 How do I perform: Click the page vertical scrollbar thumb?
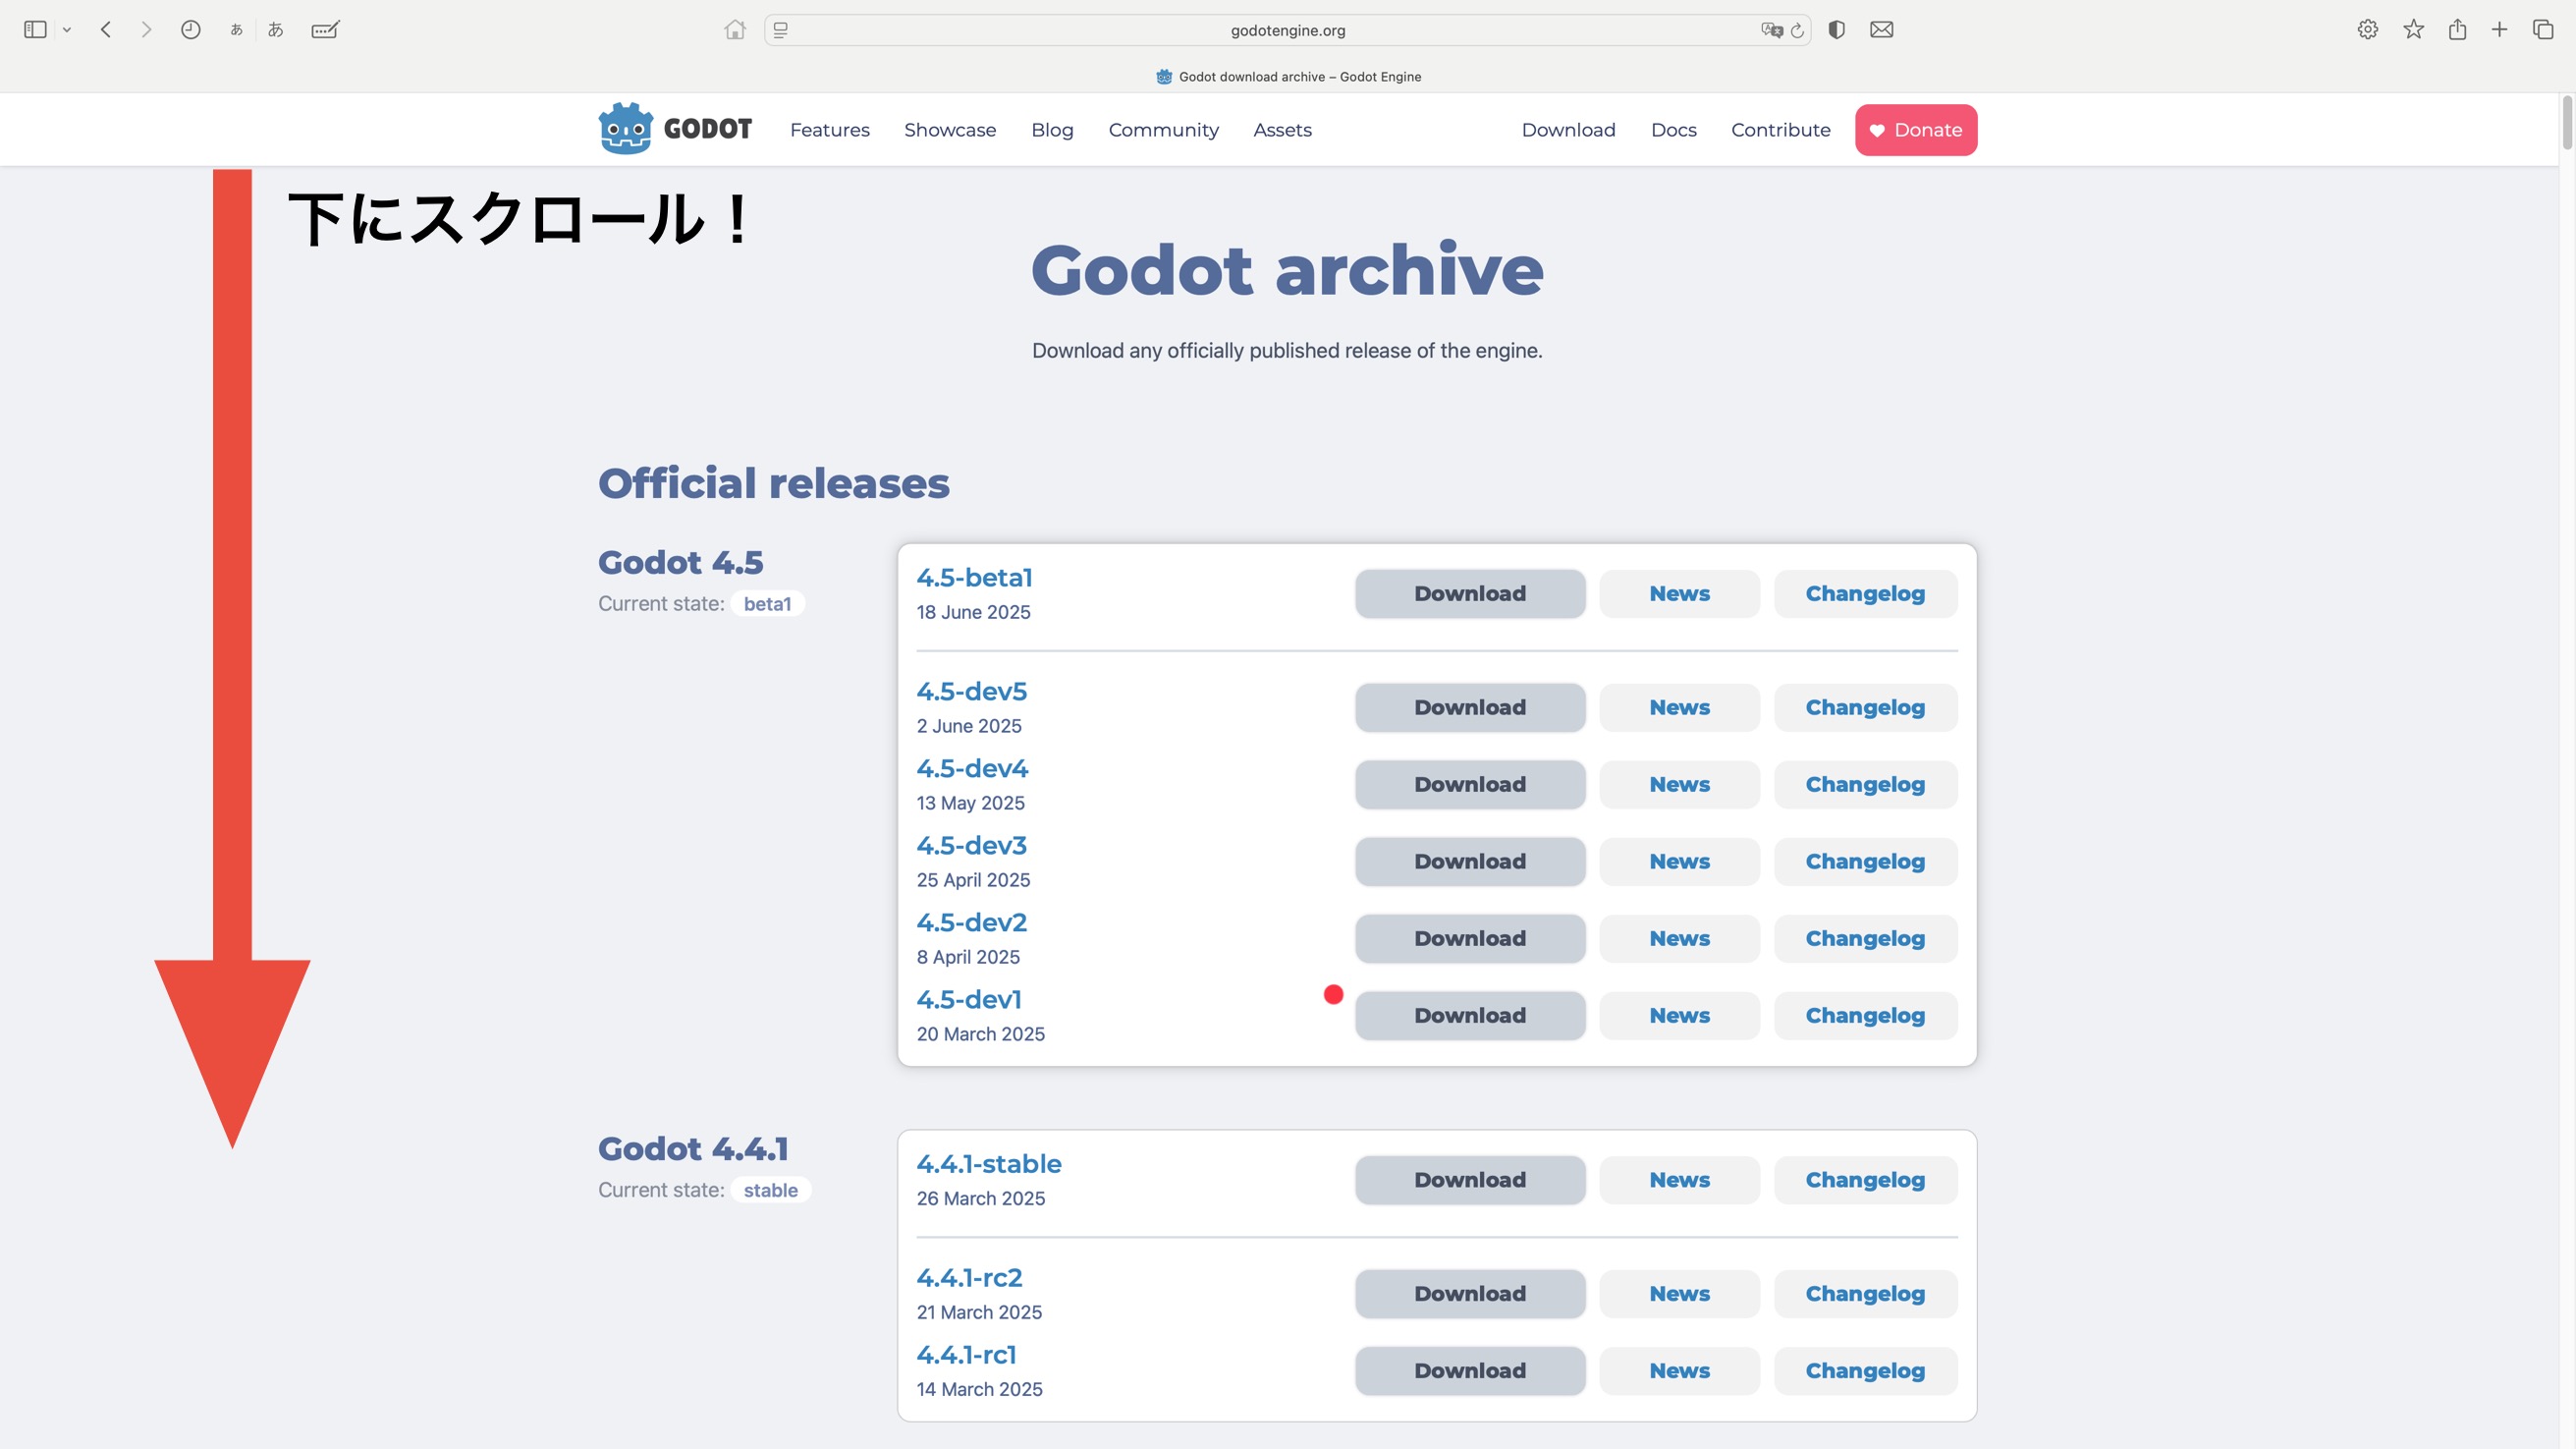coord(2567,122)
